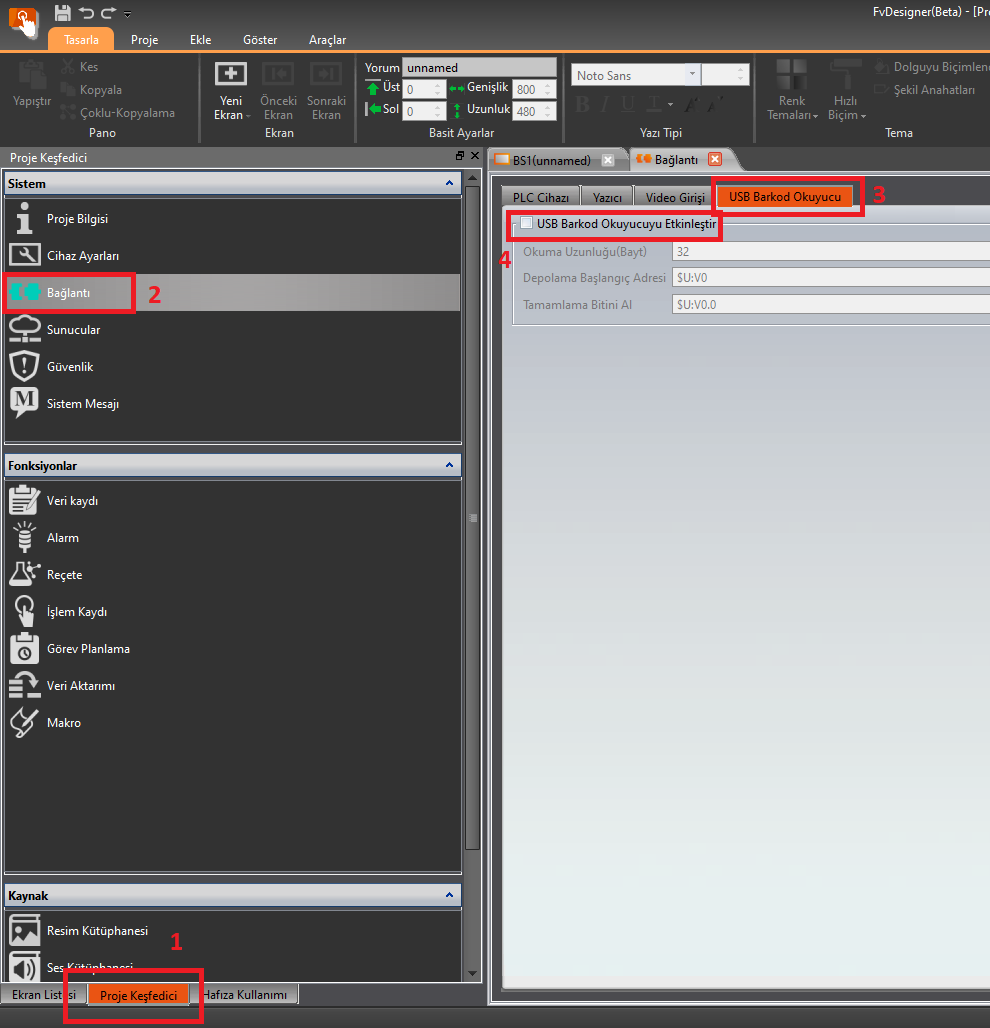Close the Bağlantı document tab

coord(714,160)
